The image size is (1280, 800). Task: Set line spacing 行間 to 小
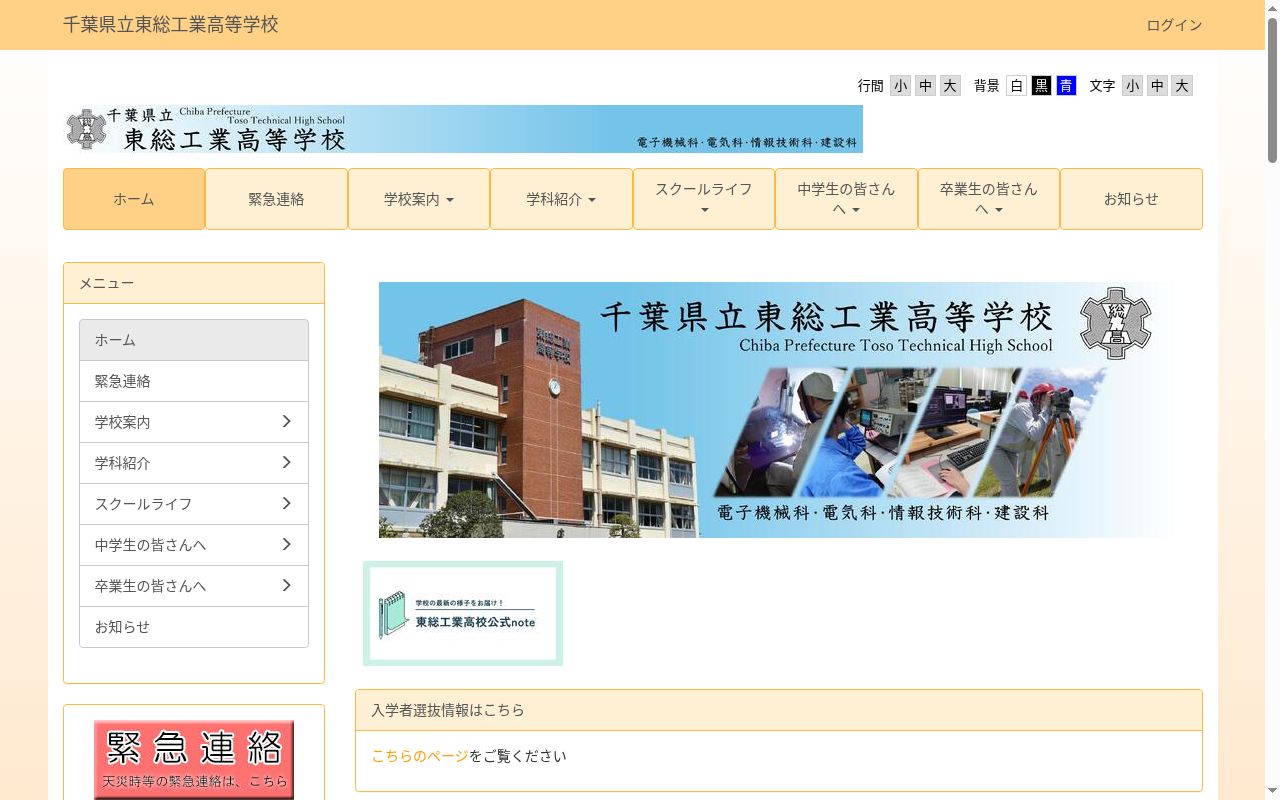901,86
